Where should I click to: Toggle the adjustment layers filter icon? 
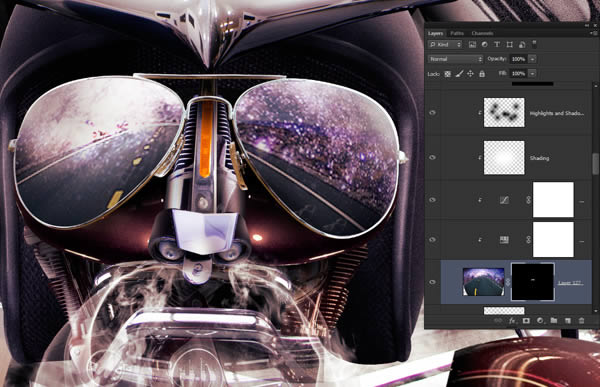point(484,45)
